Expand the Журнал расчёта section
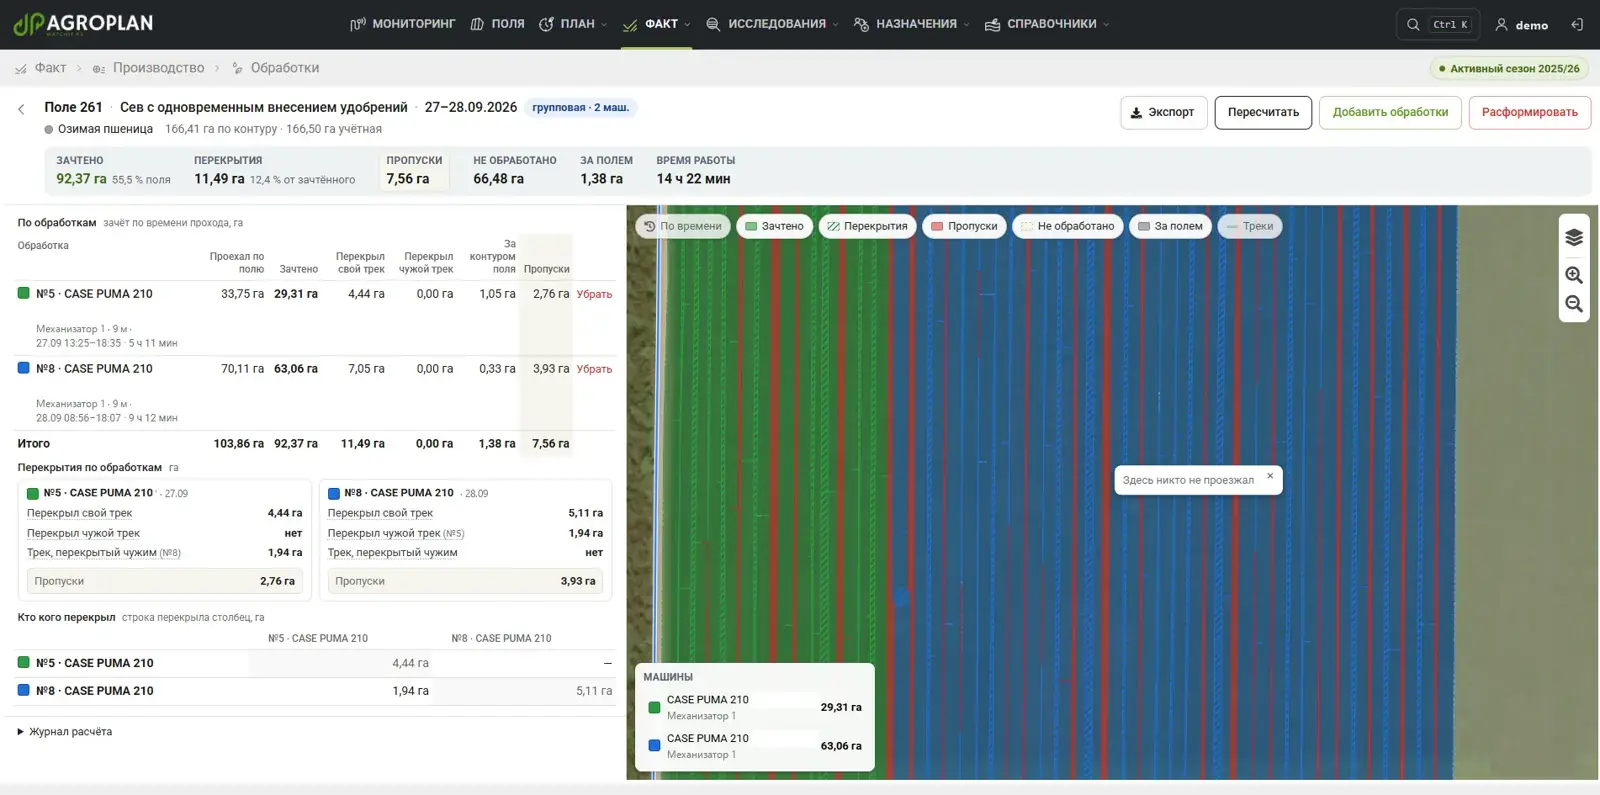This screenshot has width=1600, height=795. (65, 732)
